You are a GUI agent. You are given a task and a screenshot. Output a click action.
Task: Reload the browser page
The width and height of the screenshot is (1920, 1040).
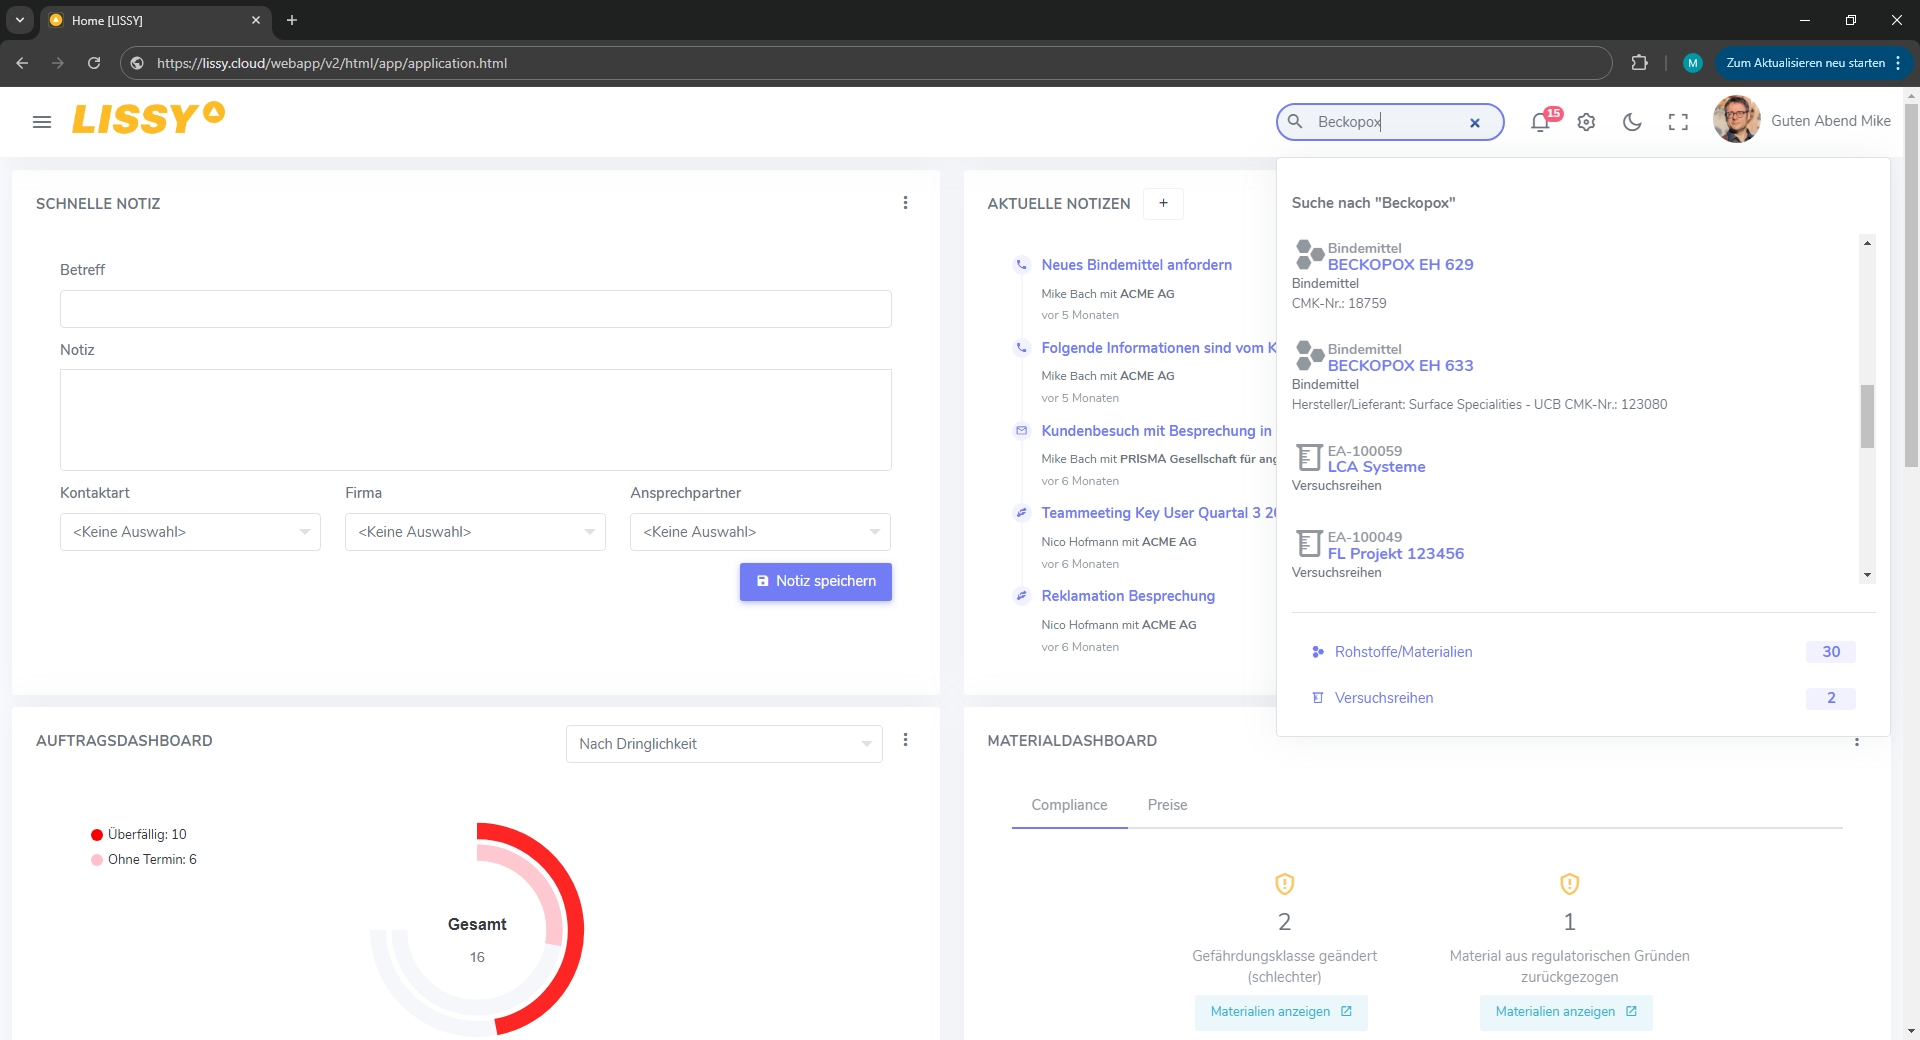94,63
